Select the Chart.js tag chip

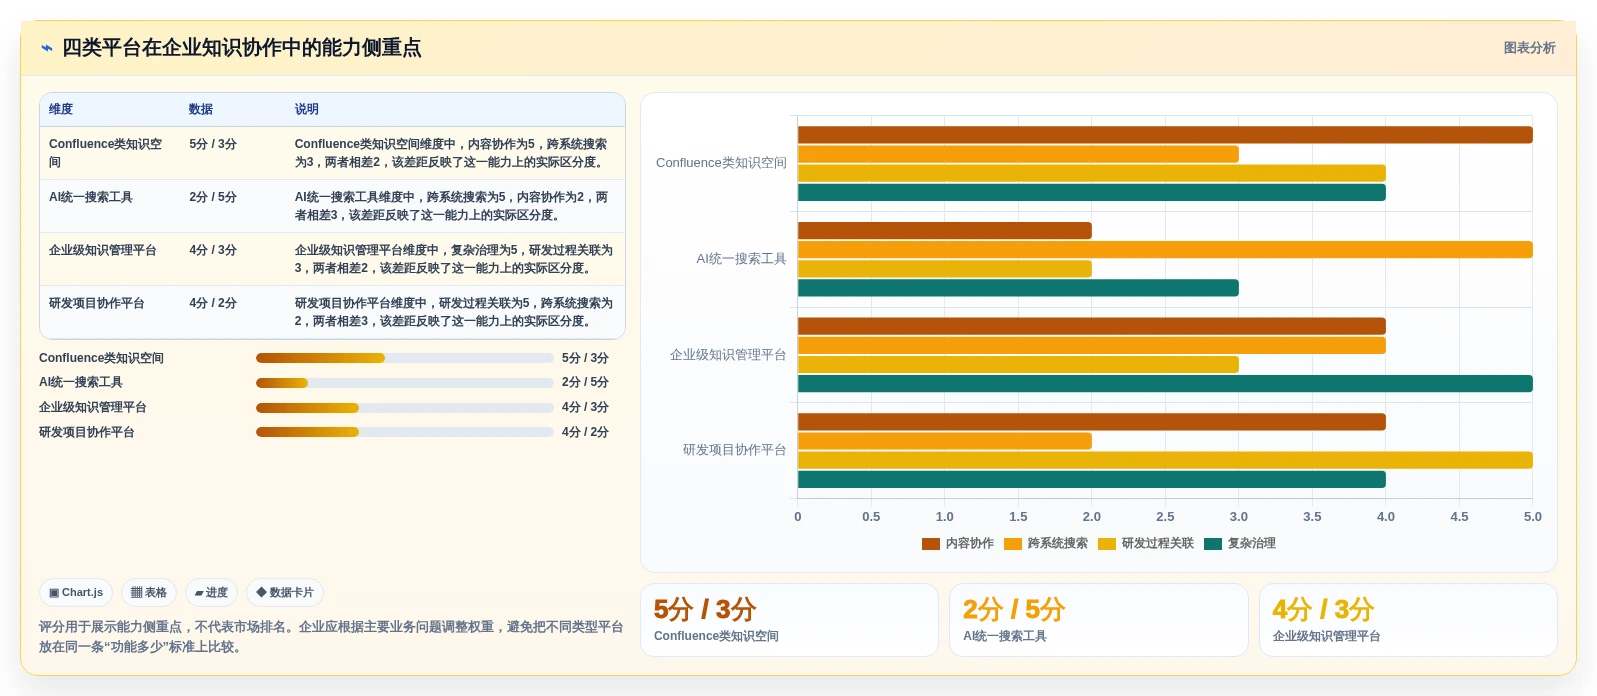pyautogui.click(x=76, y=593)
